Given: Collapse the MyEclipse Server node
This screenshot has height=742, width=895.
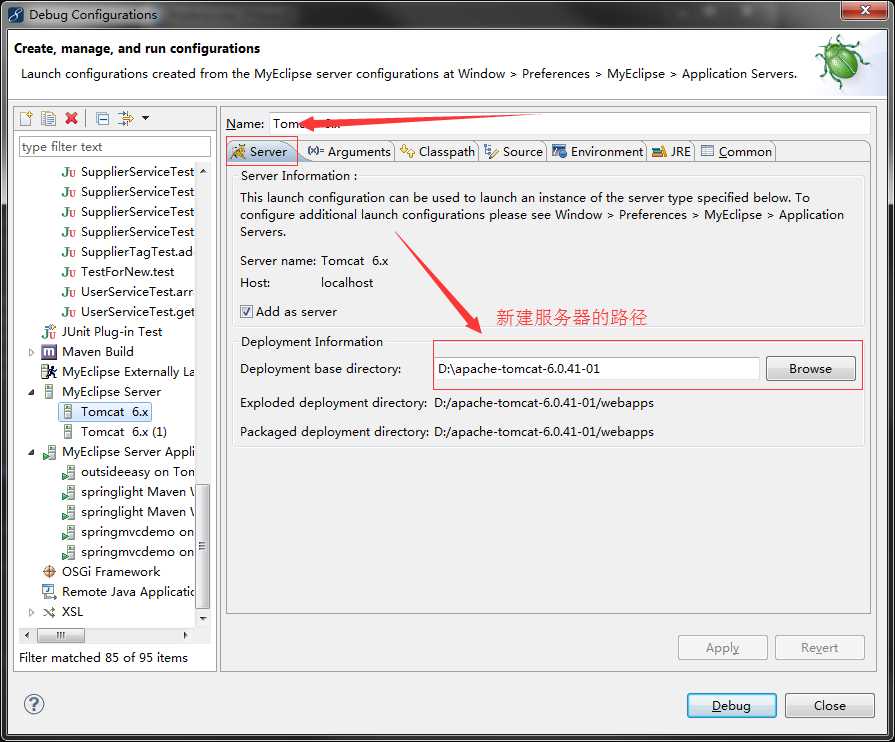Looking at the screenshot, I should click(31, 392).
